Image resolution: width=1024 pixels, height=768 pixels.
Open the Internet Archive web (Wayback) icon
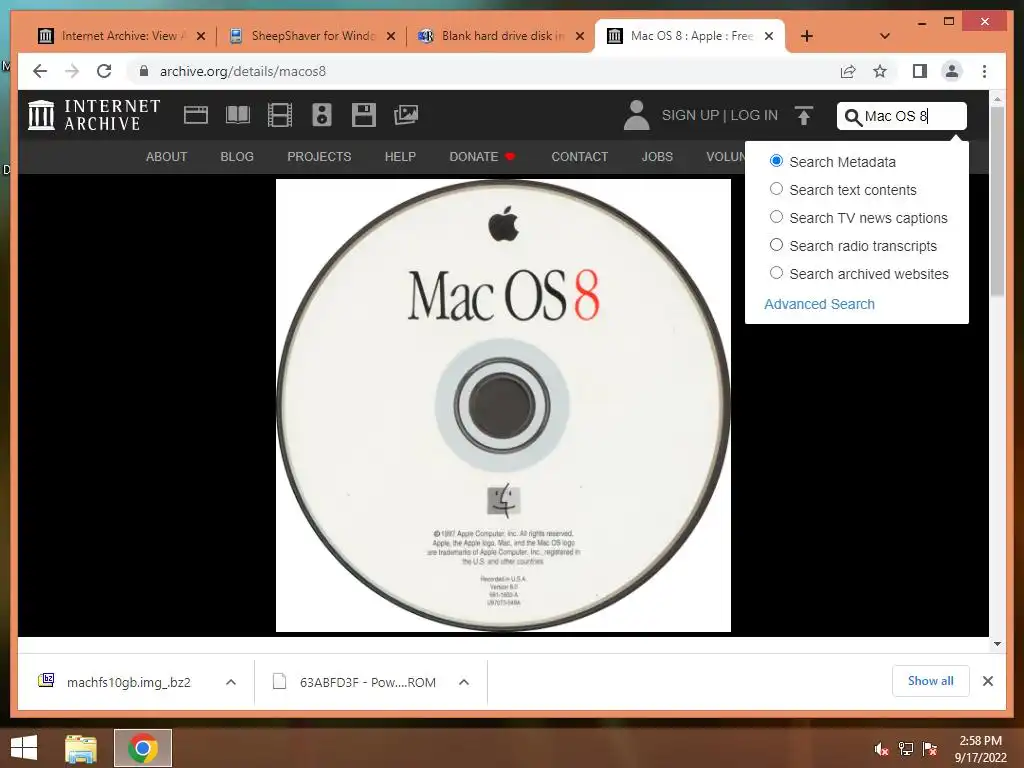tap(196, 115)
